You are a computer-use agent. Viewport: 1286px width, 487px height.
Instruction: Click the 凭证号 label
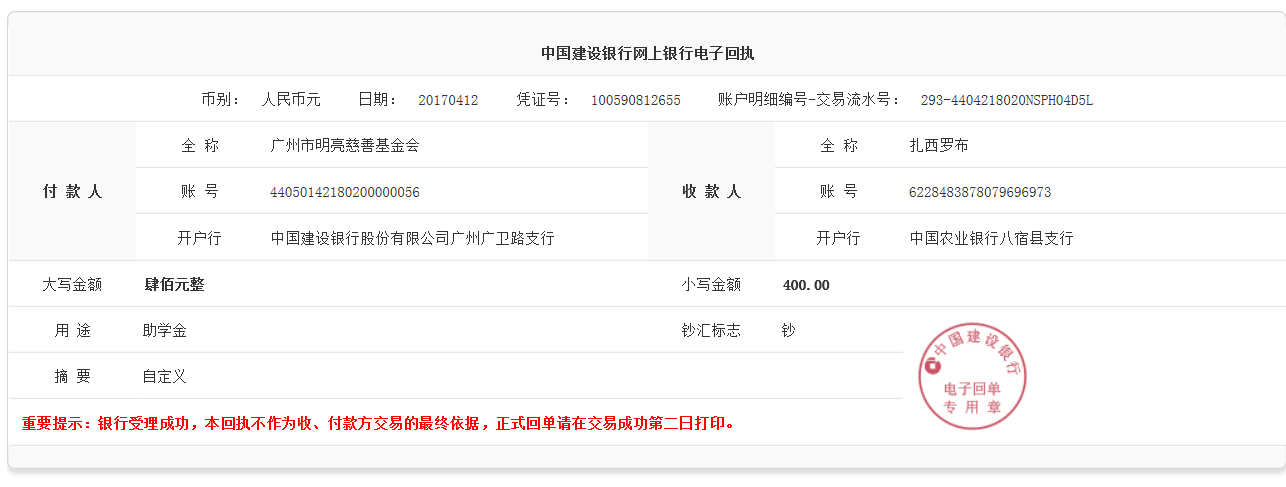tap(543, 99)
